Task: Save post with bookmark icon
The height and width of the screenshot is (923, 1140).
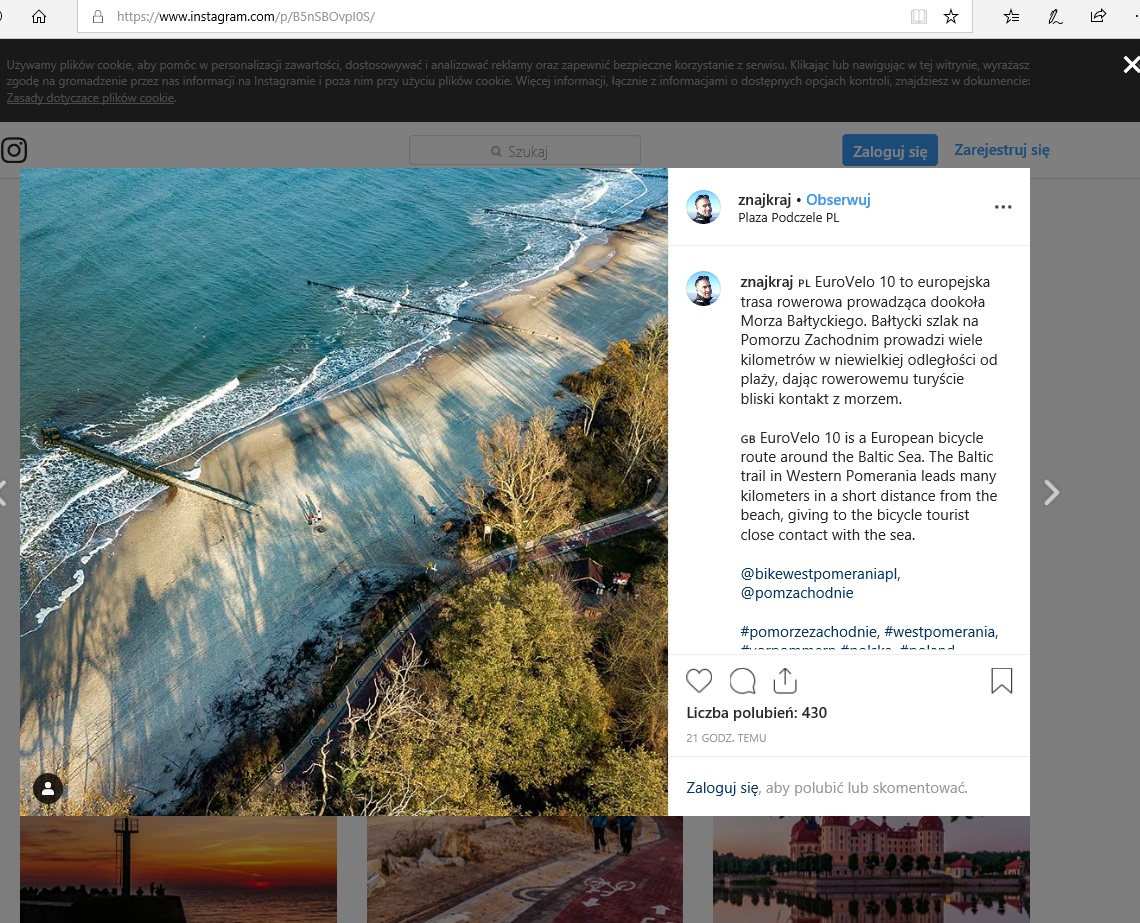Action: pyautogui.click(x=1001, y=681)
